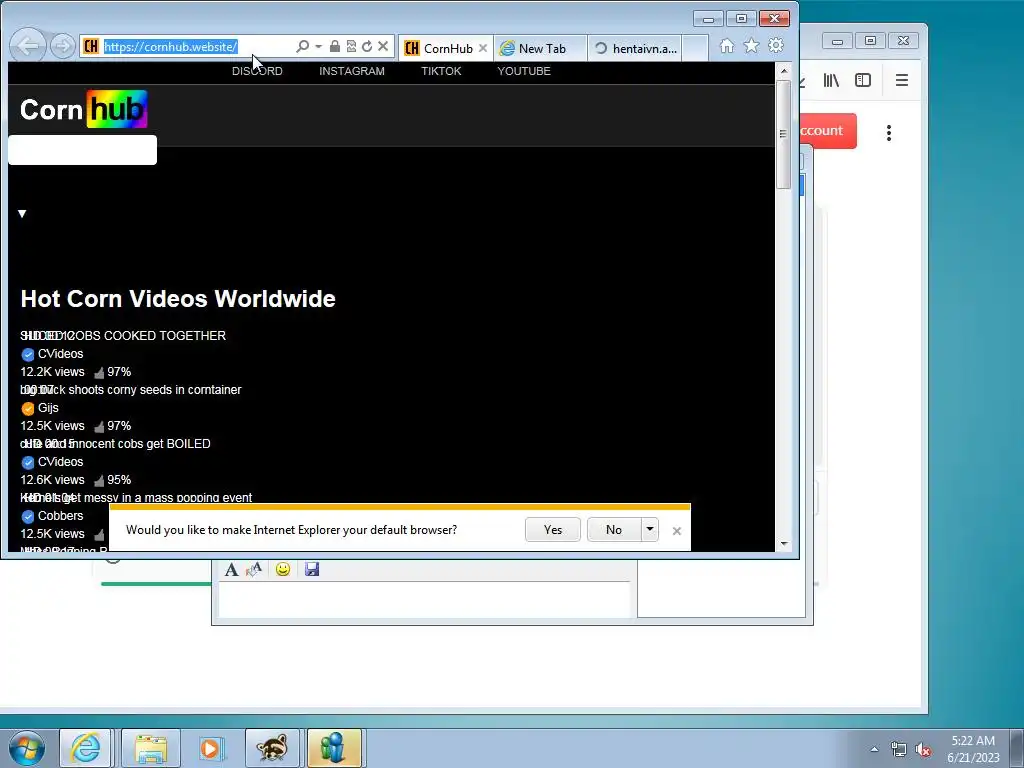
Task: Open the Library icon in the Firefox window
Action: [831, 80]
